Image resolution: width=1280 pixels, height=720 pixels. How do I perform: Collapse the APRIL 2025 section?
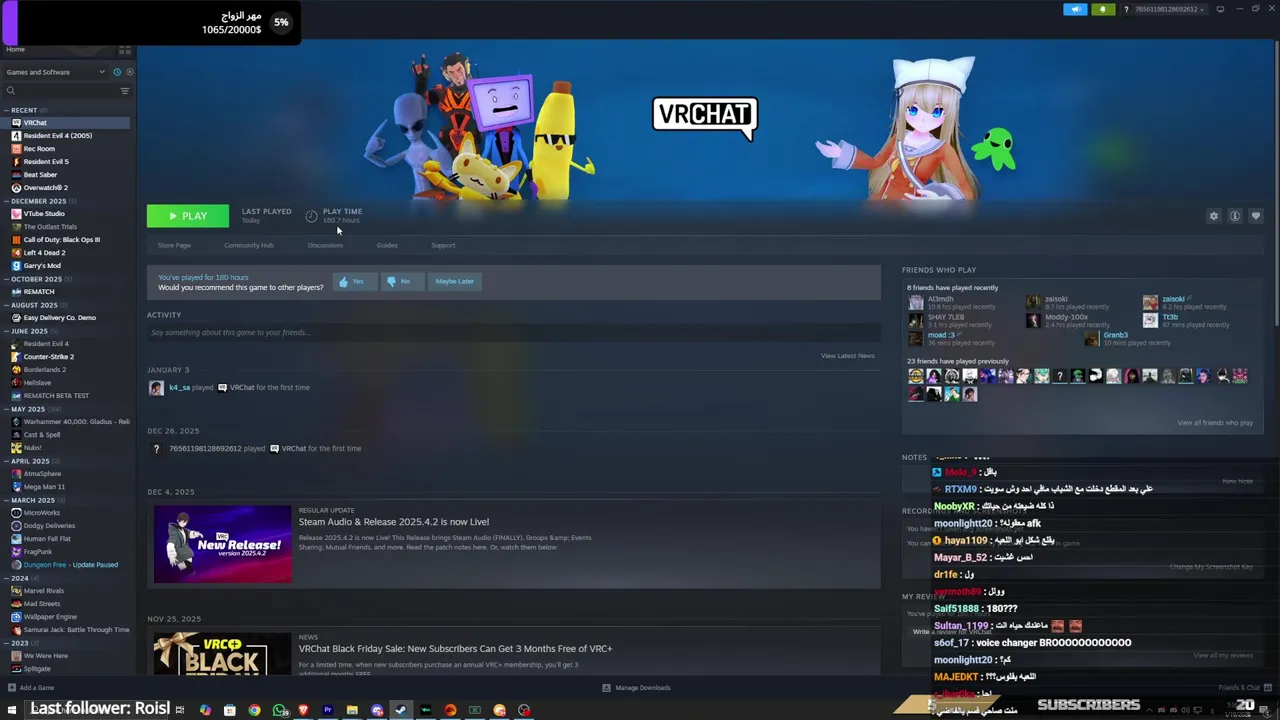(6, 461)
